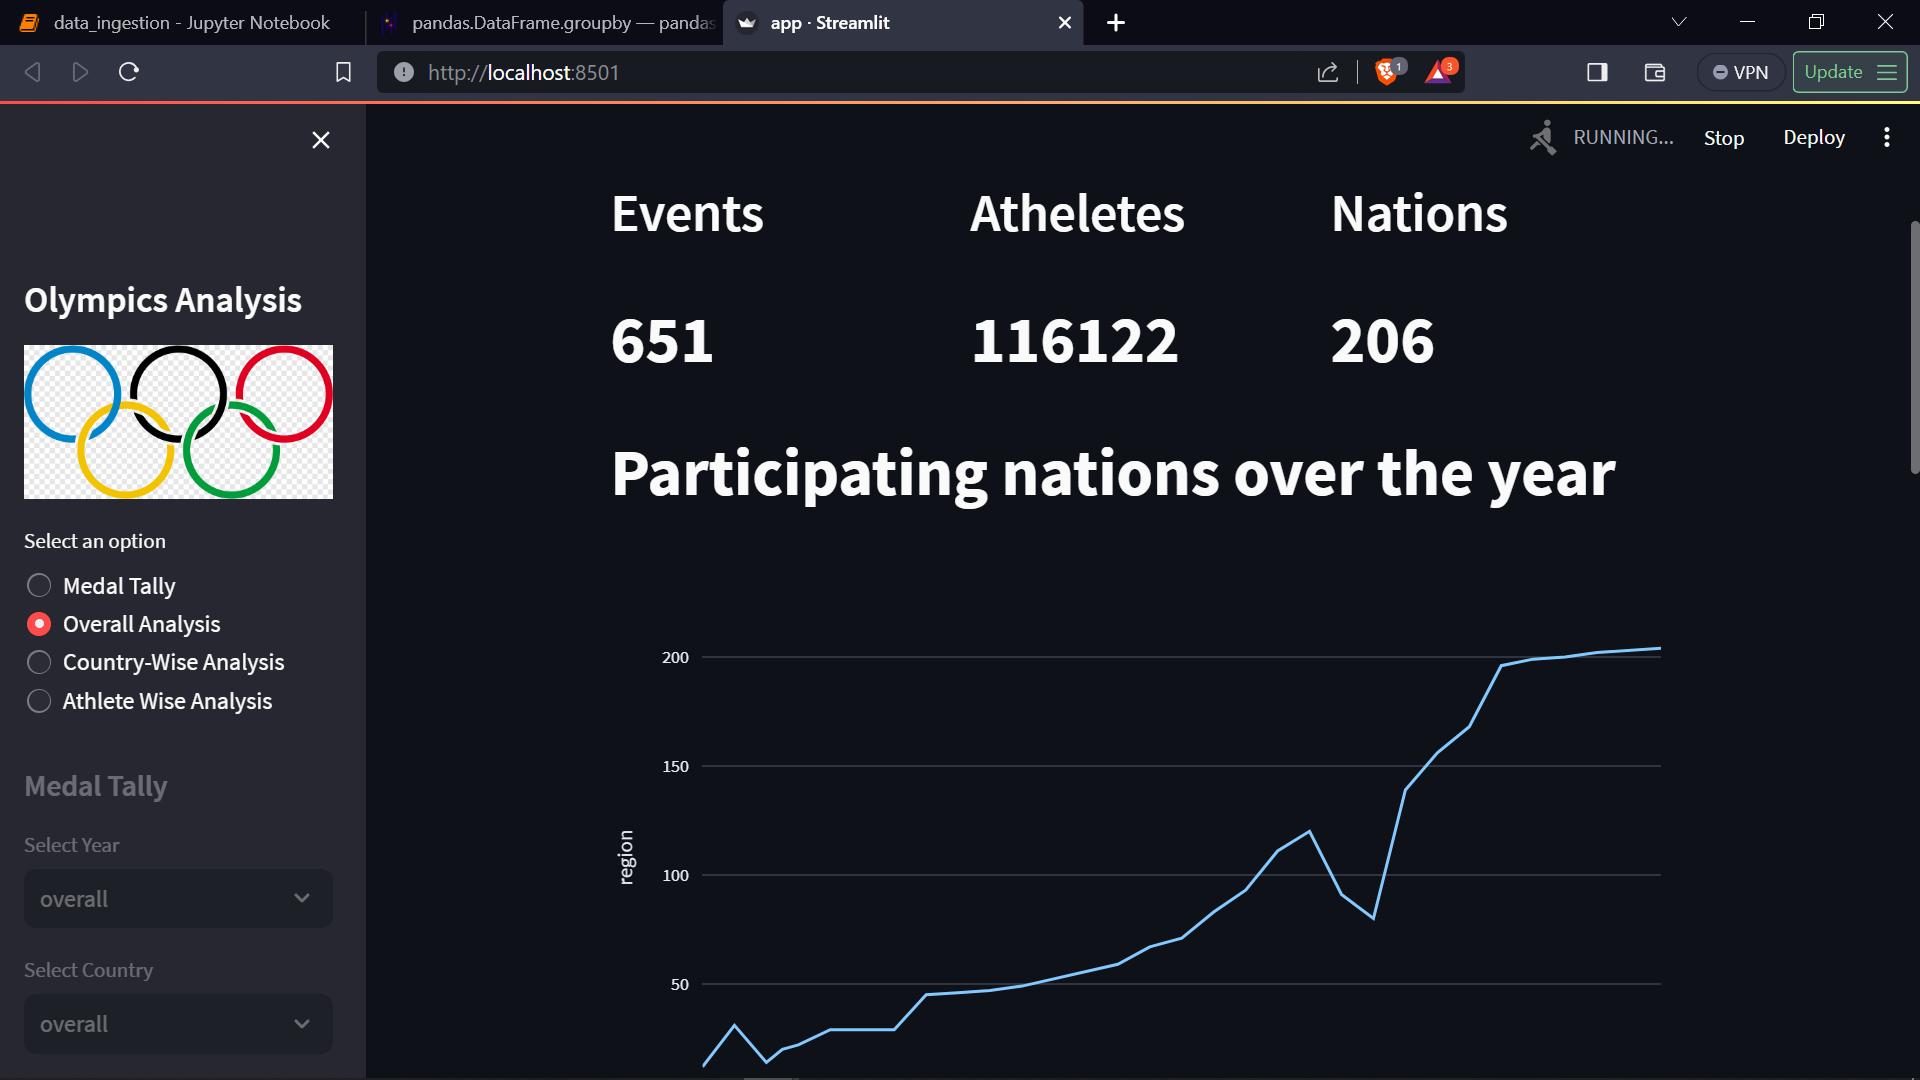1920x1080 pixels.
Task: Close the Streamlit sidebar with the X
Action: pyautogui.click(x=320, y=140)
